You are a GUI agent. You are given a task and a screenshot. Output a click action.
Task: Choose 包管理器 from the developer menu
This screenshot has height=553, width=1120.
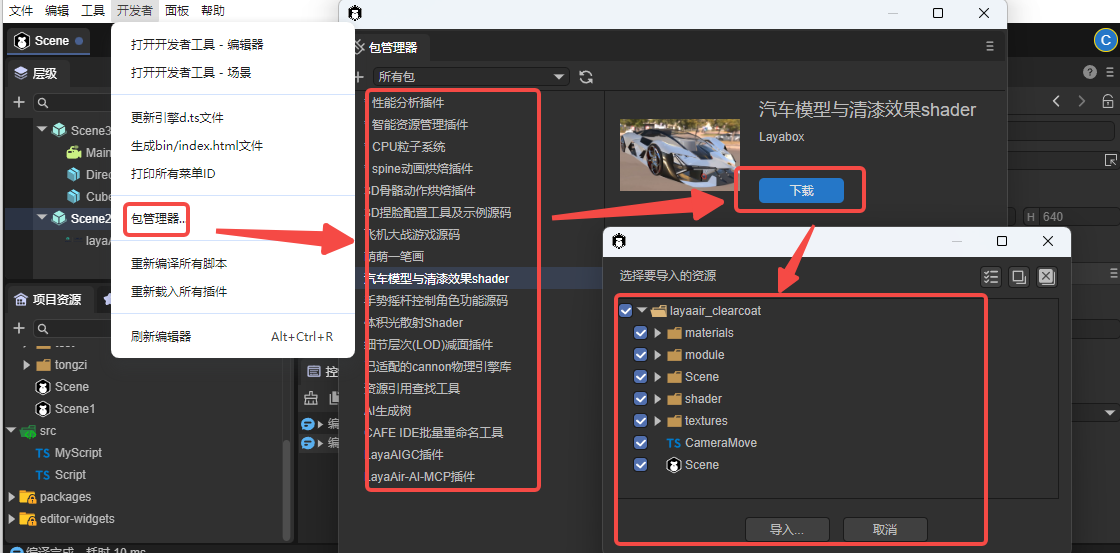pyautogui.click(x=158, y=219)
